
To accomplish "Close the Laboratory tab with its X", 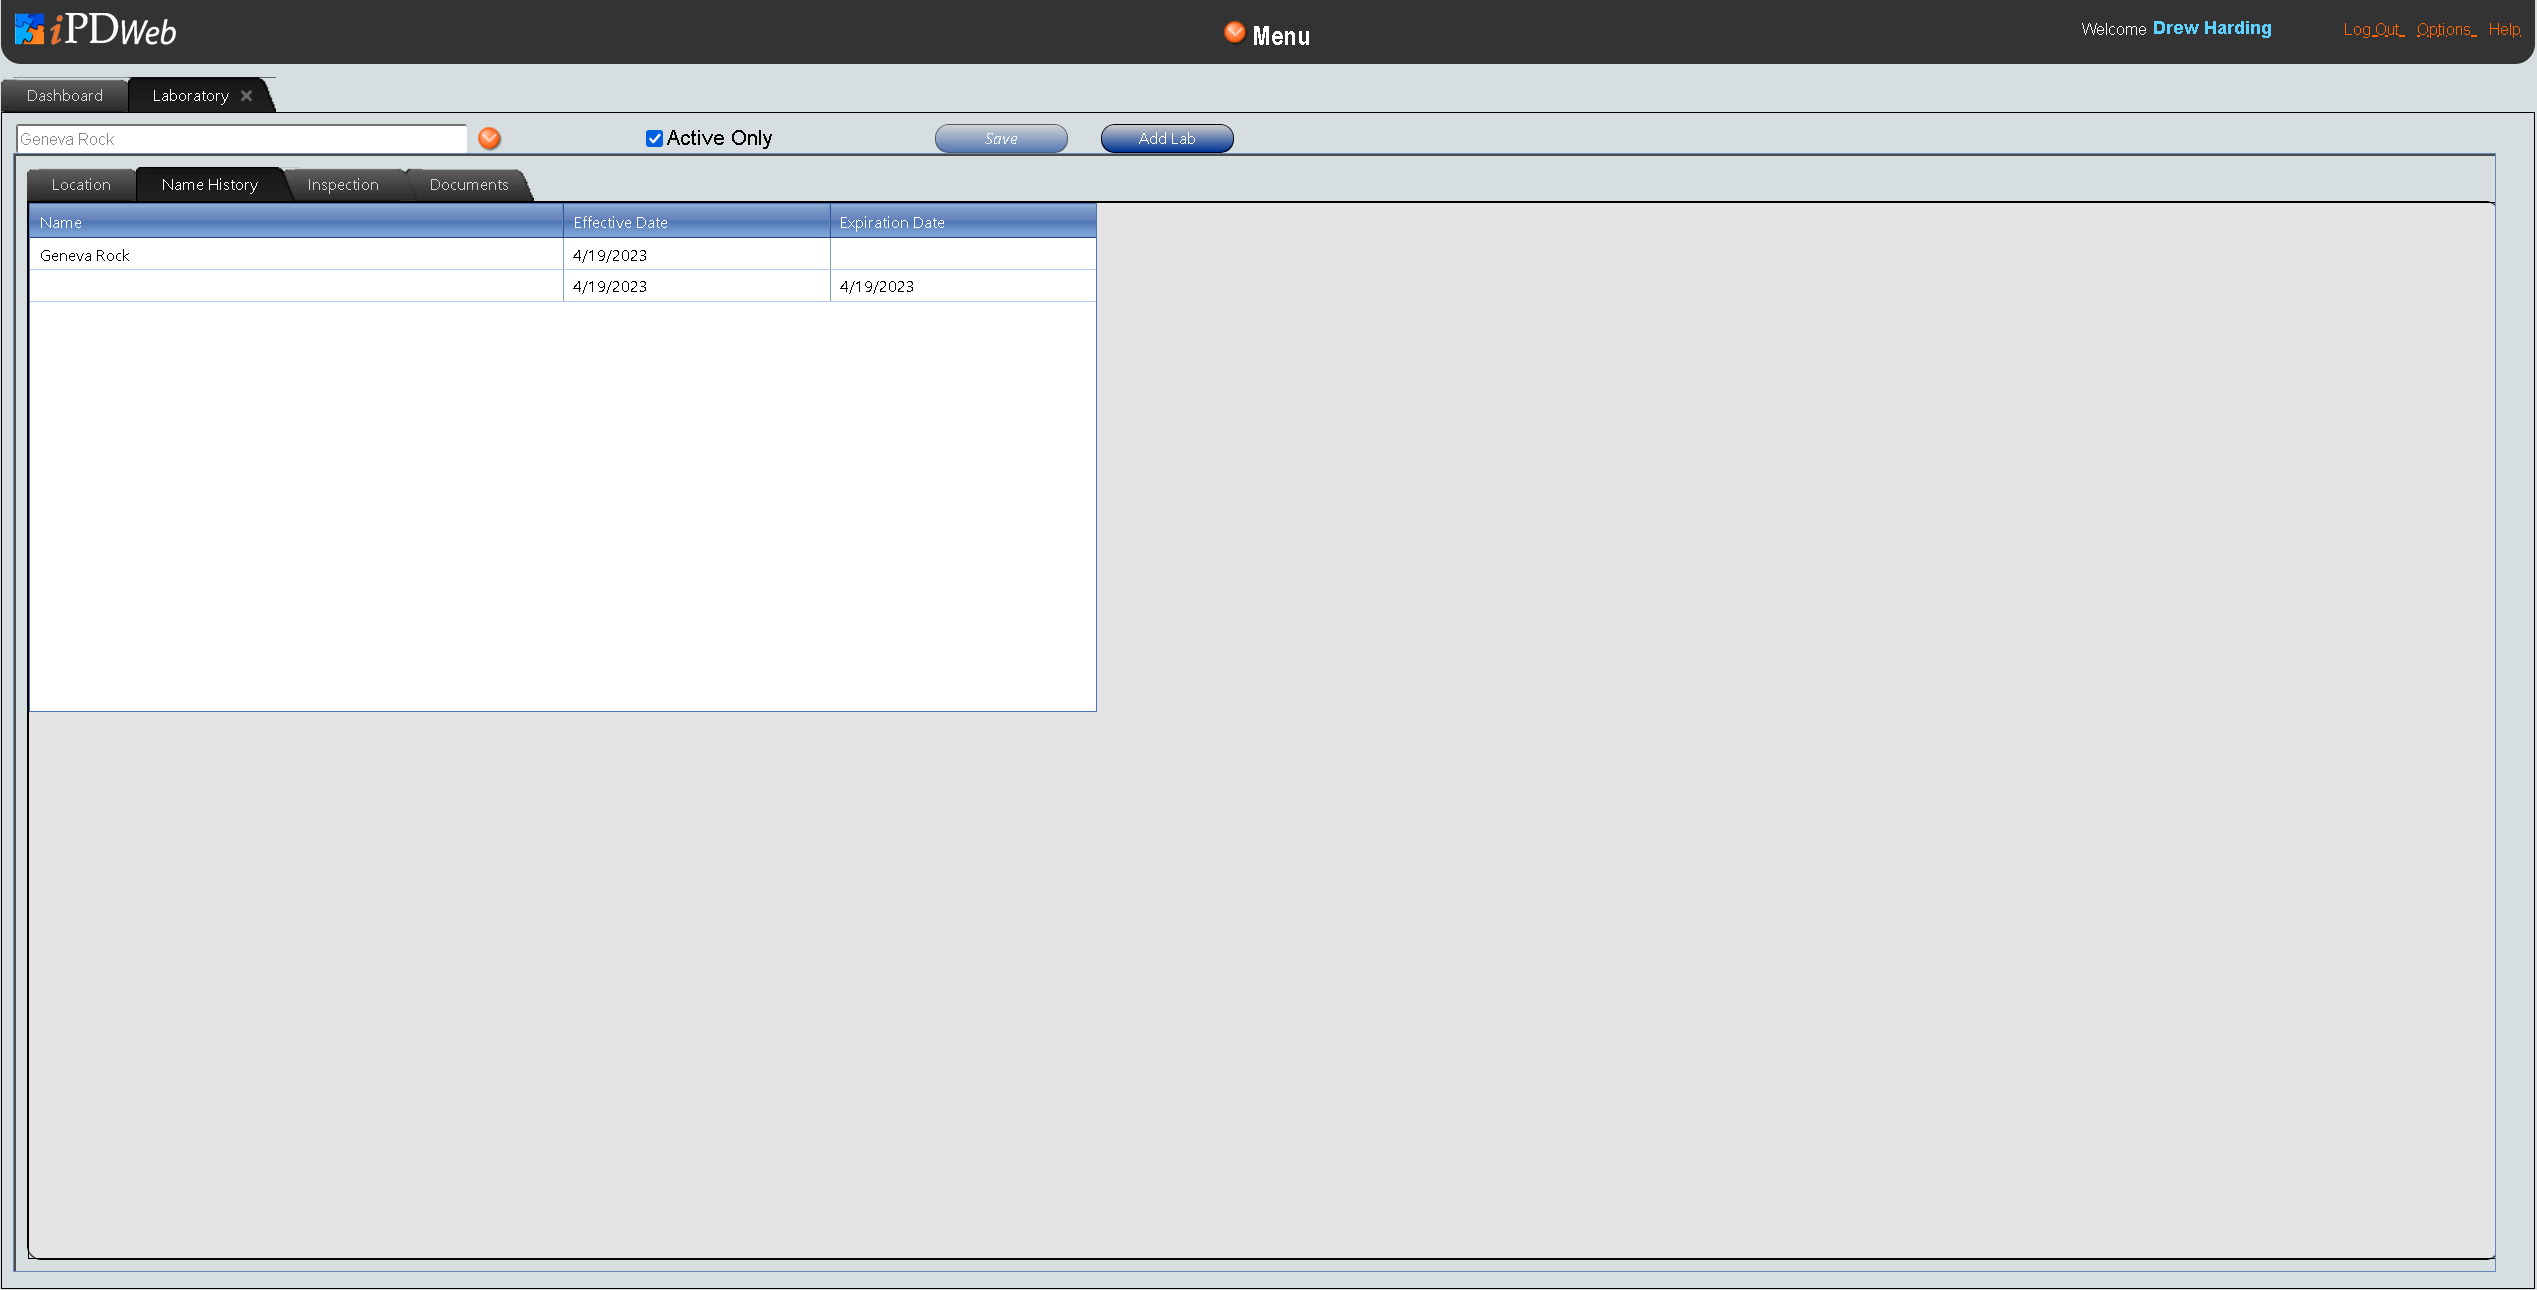I will (246, 96).
